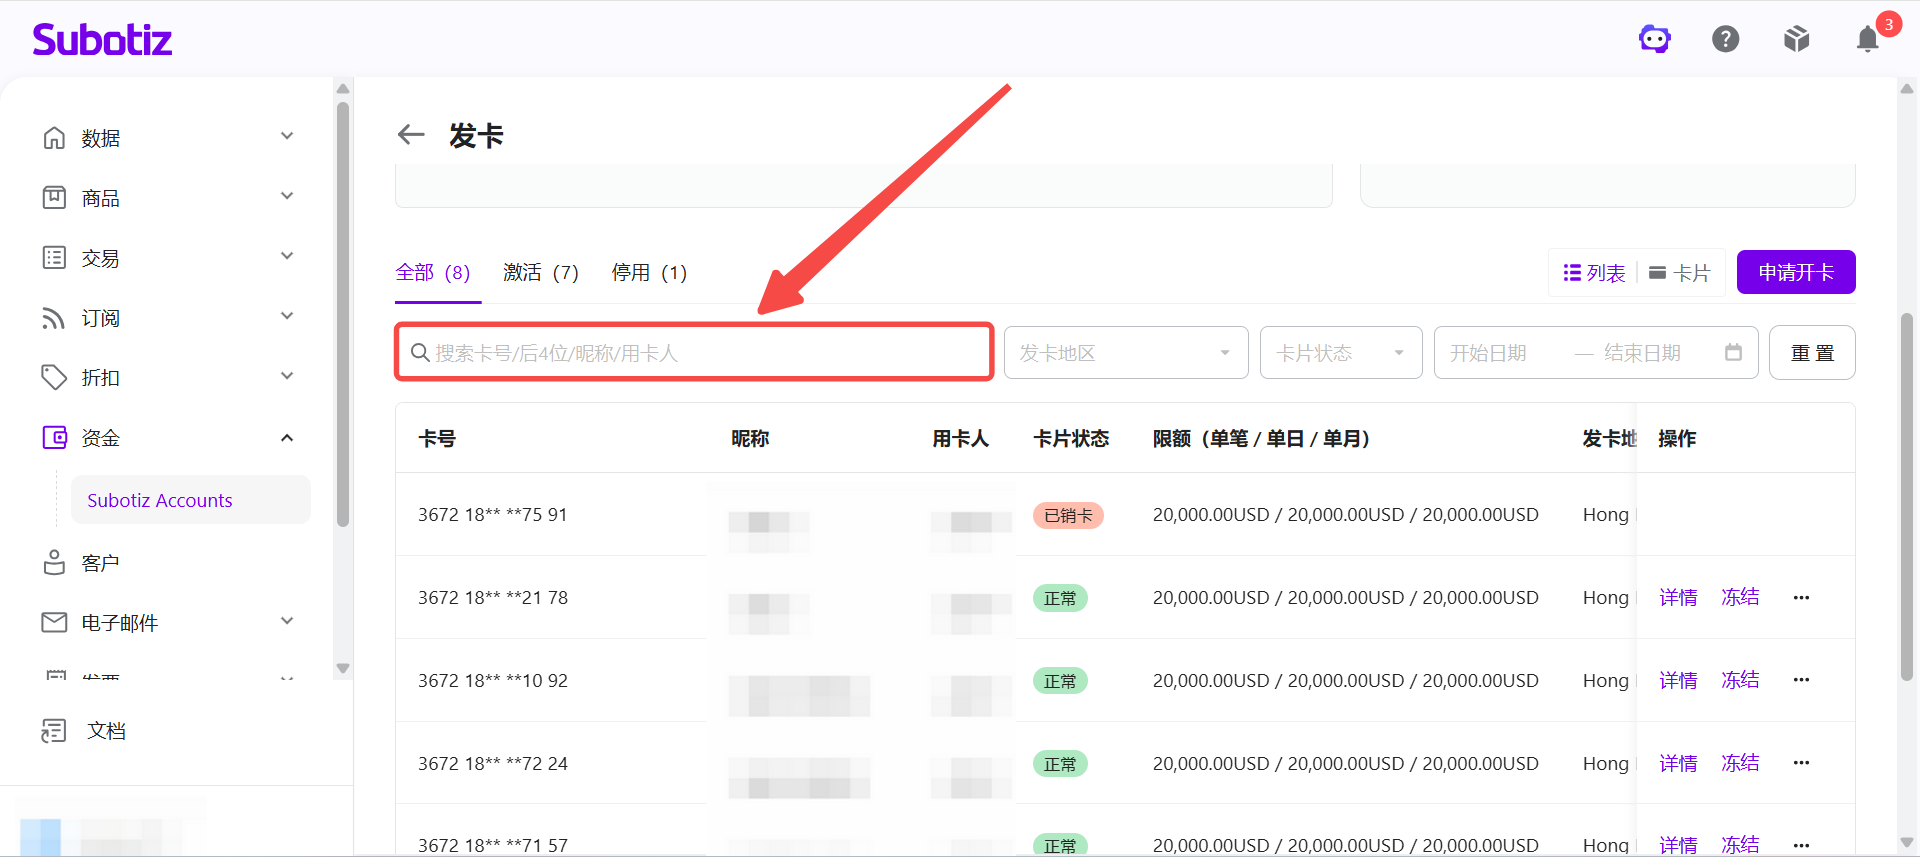Click the 正常 badge for card 21 78
The image size is (1920, 857).
pos(1060,598)
